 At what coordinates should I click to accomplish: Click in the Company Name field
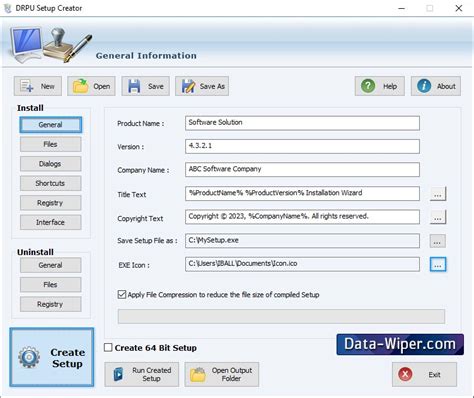point(302,170)
